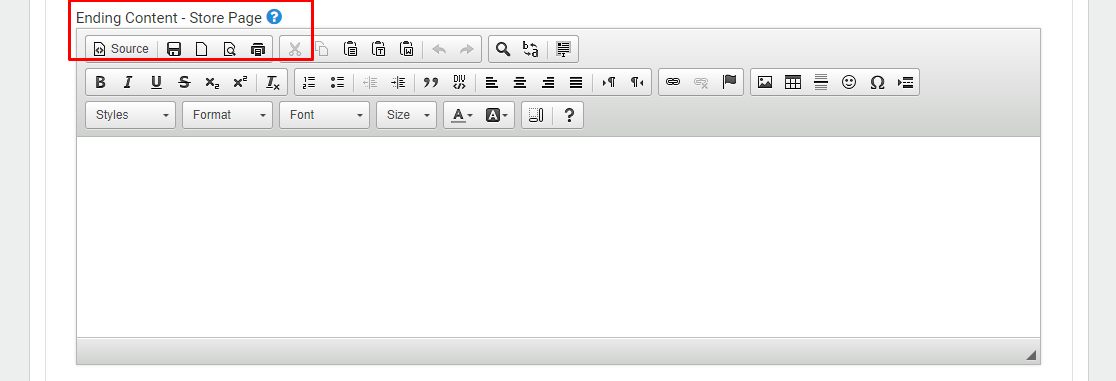Viewport: 1116px width, 381px height.
Task: Toggle underline formatting
Action: coord(157,82)
